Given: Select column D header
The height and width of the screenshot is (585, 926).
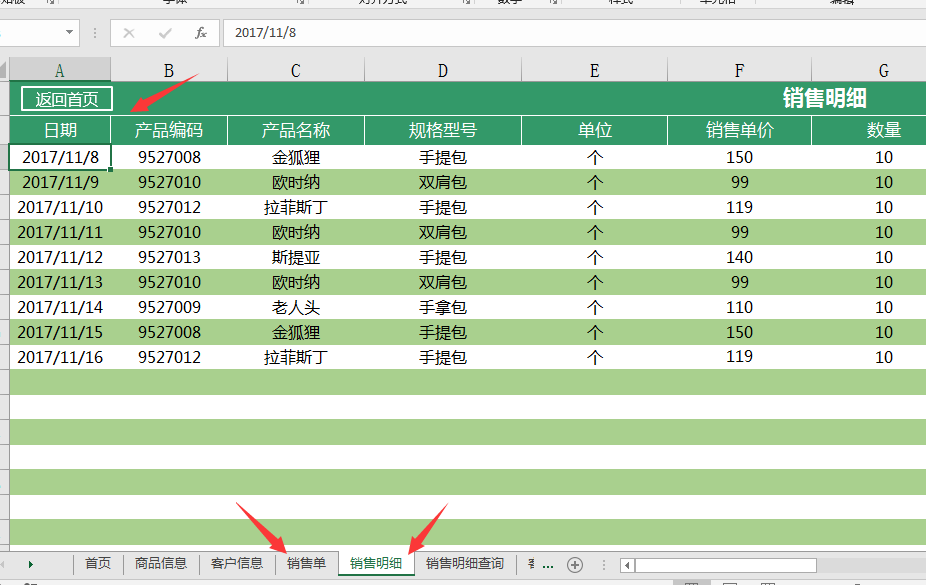Looking at the screenshot, I should pyautogui.click(x=443, y=70).
